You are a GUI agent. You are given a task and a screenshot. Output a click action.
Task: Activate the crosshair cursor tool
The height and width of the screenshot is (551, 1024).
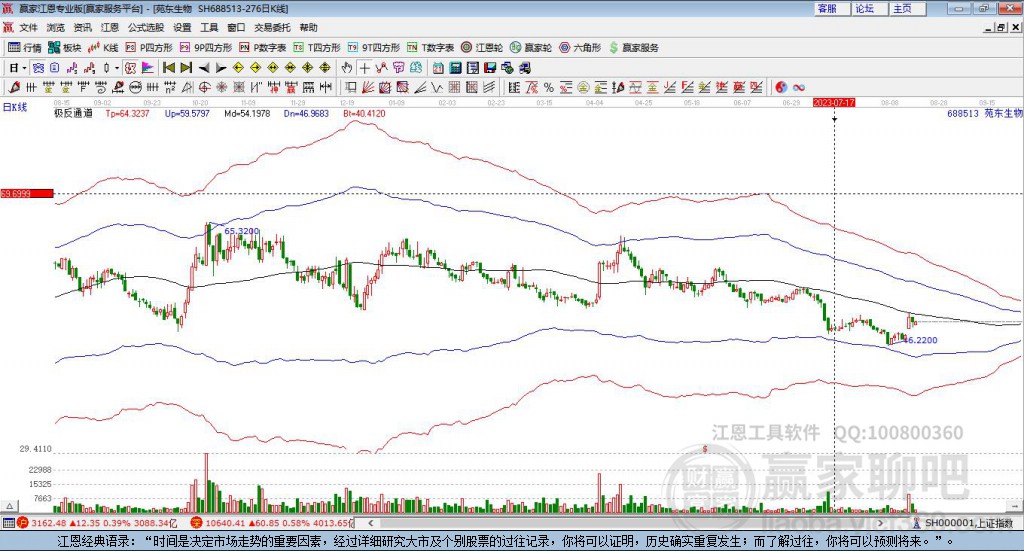pyautogui.click(x=365, y=68)
